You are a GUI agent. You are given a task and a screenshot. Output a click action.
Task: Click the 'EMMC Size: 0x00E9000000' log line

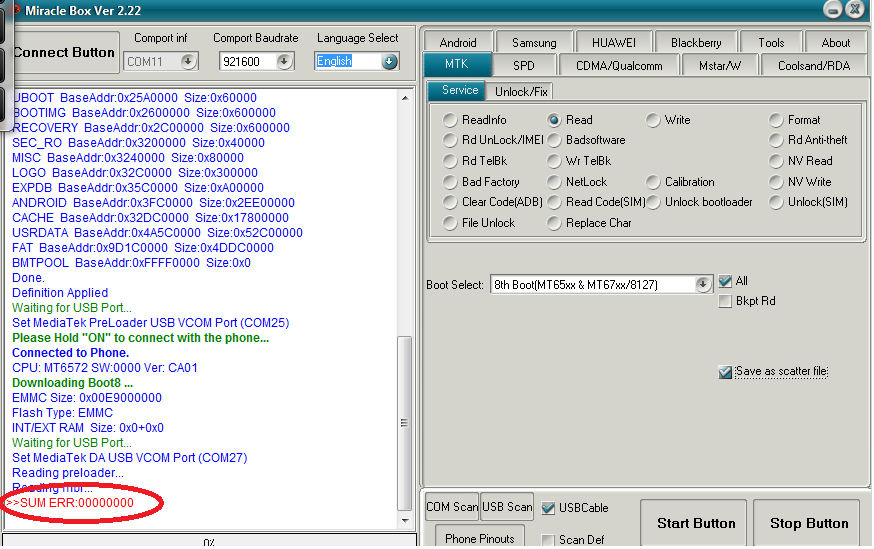(87, 398)
